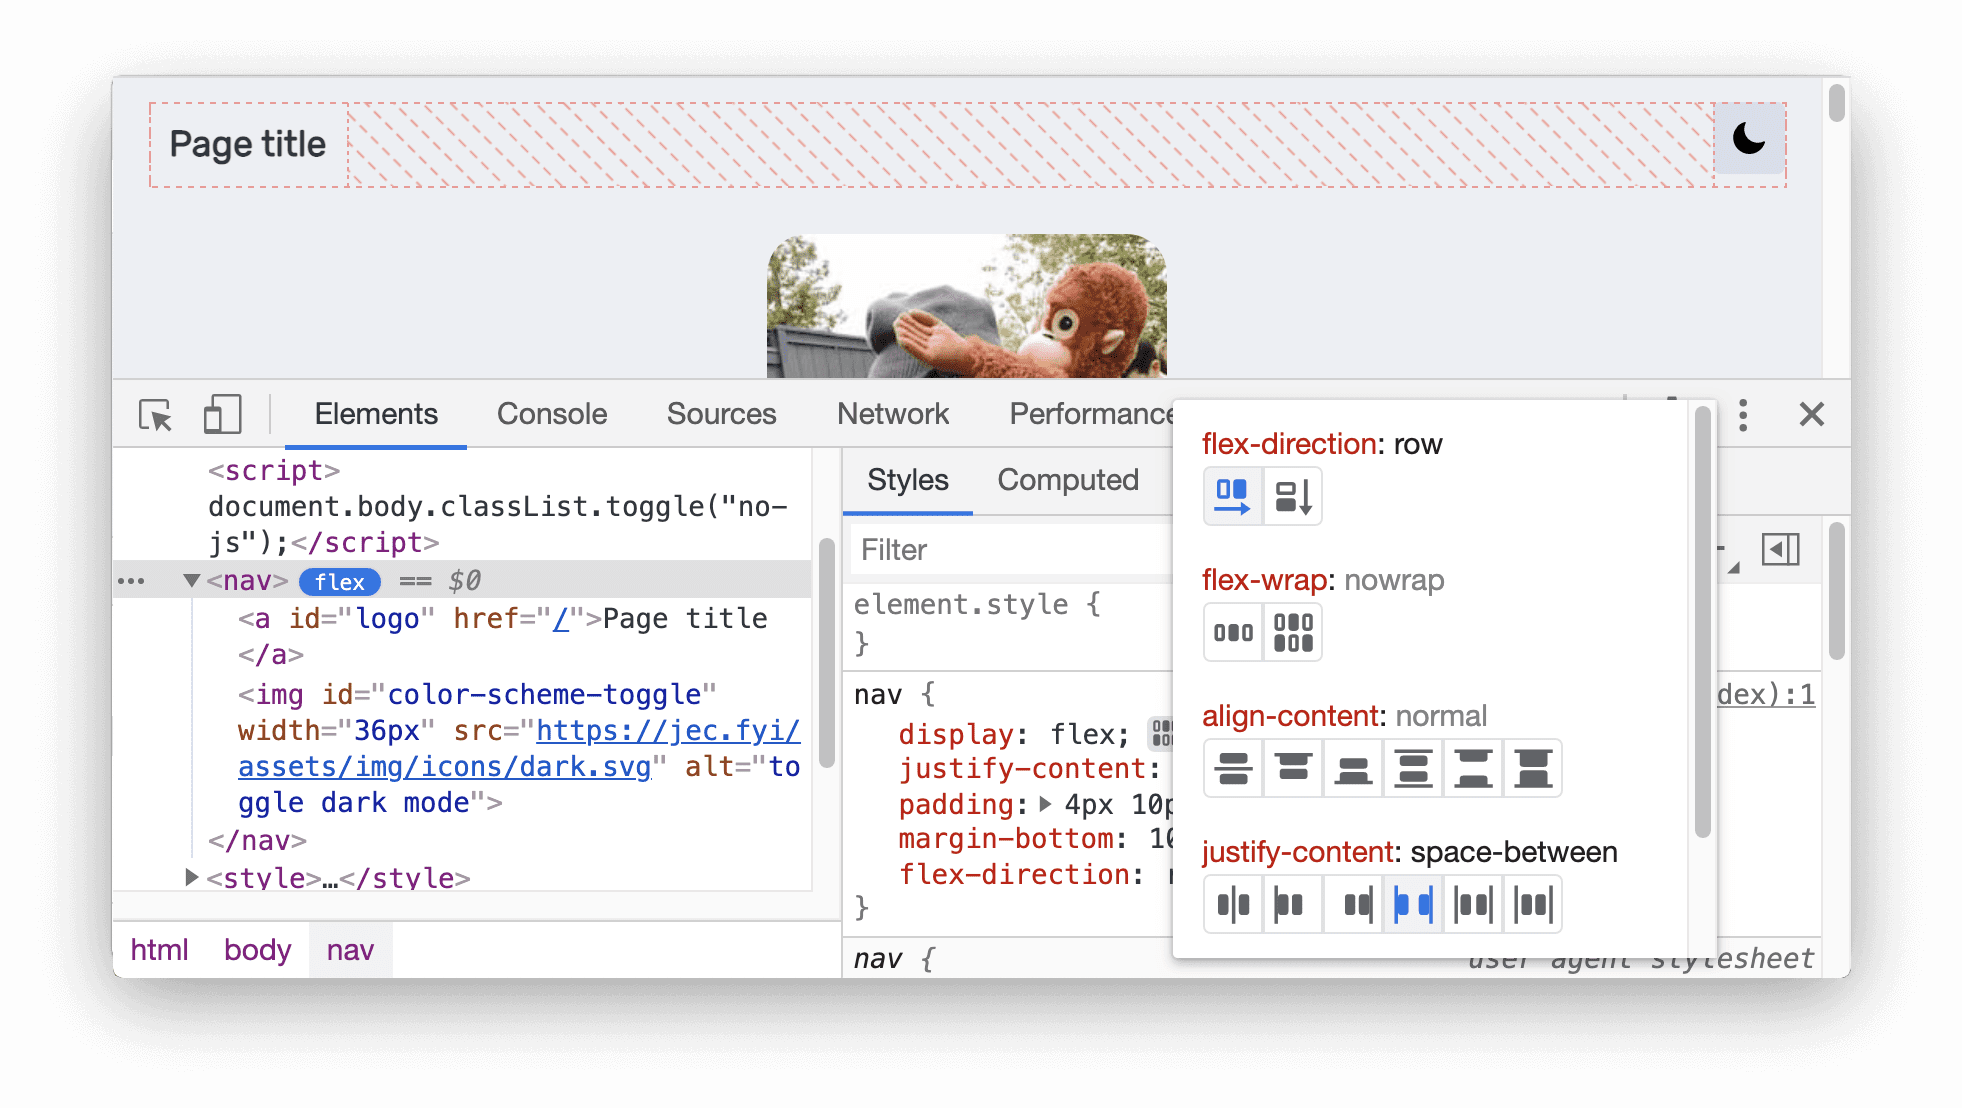The width and height of the screenshot is (1962, 1108).
Task: Select flex-wrap nowrap icon
Action: (1229, 628)
